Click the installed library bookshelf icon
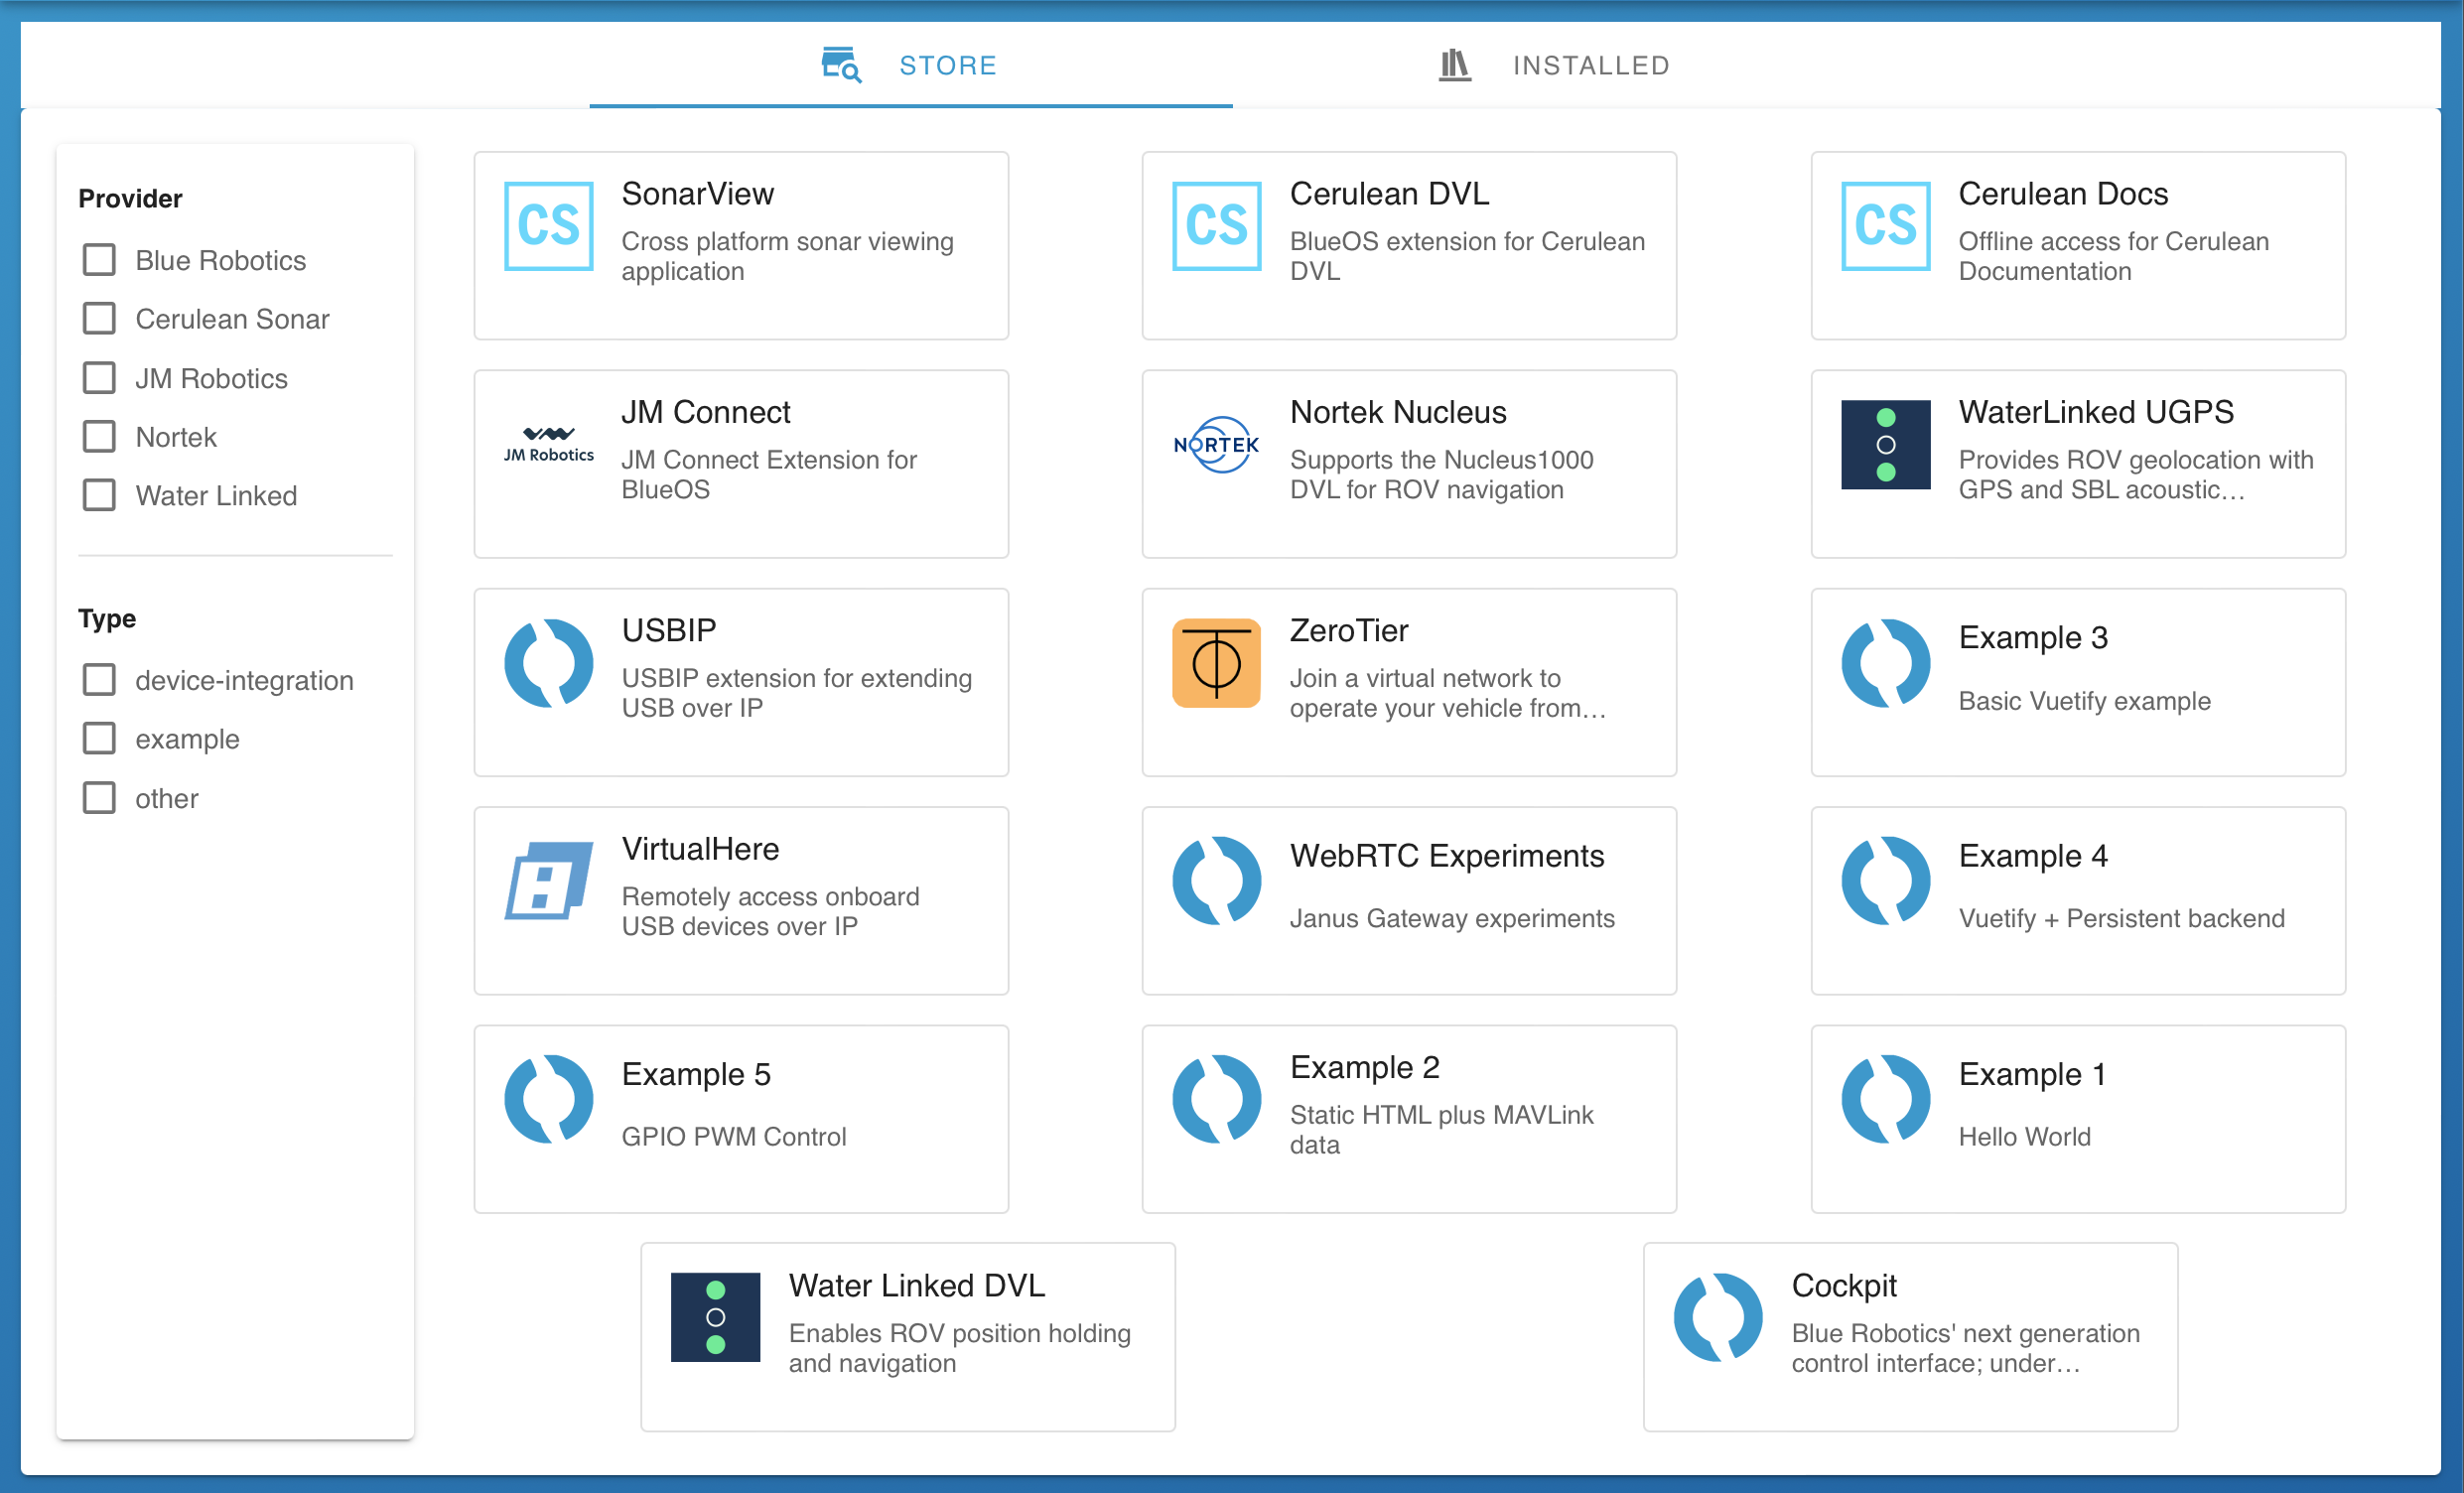Image resolution: width=2464 pixels, height=1493 pixels. point(1455,65)
